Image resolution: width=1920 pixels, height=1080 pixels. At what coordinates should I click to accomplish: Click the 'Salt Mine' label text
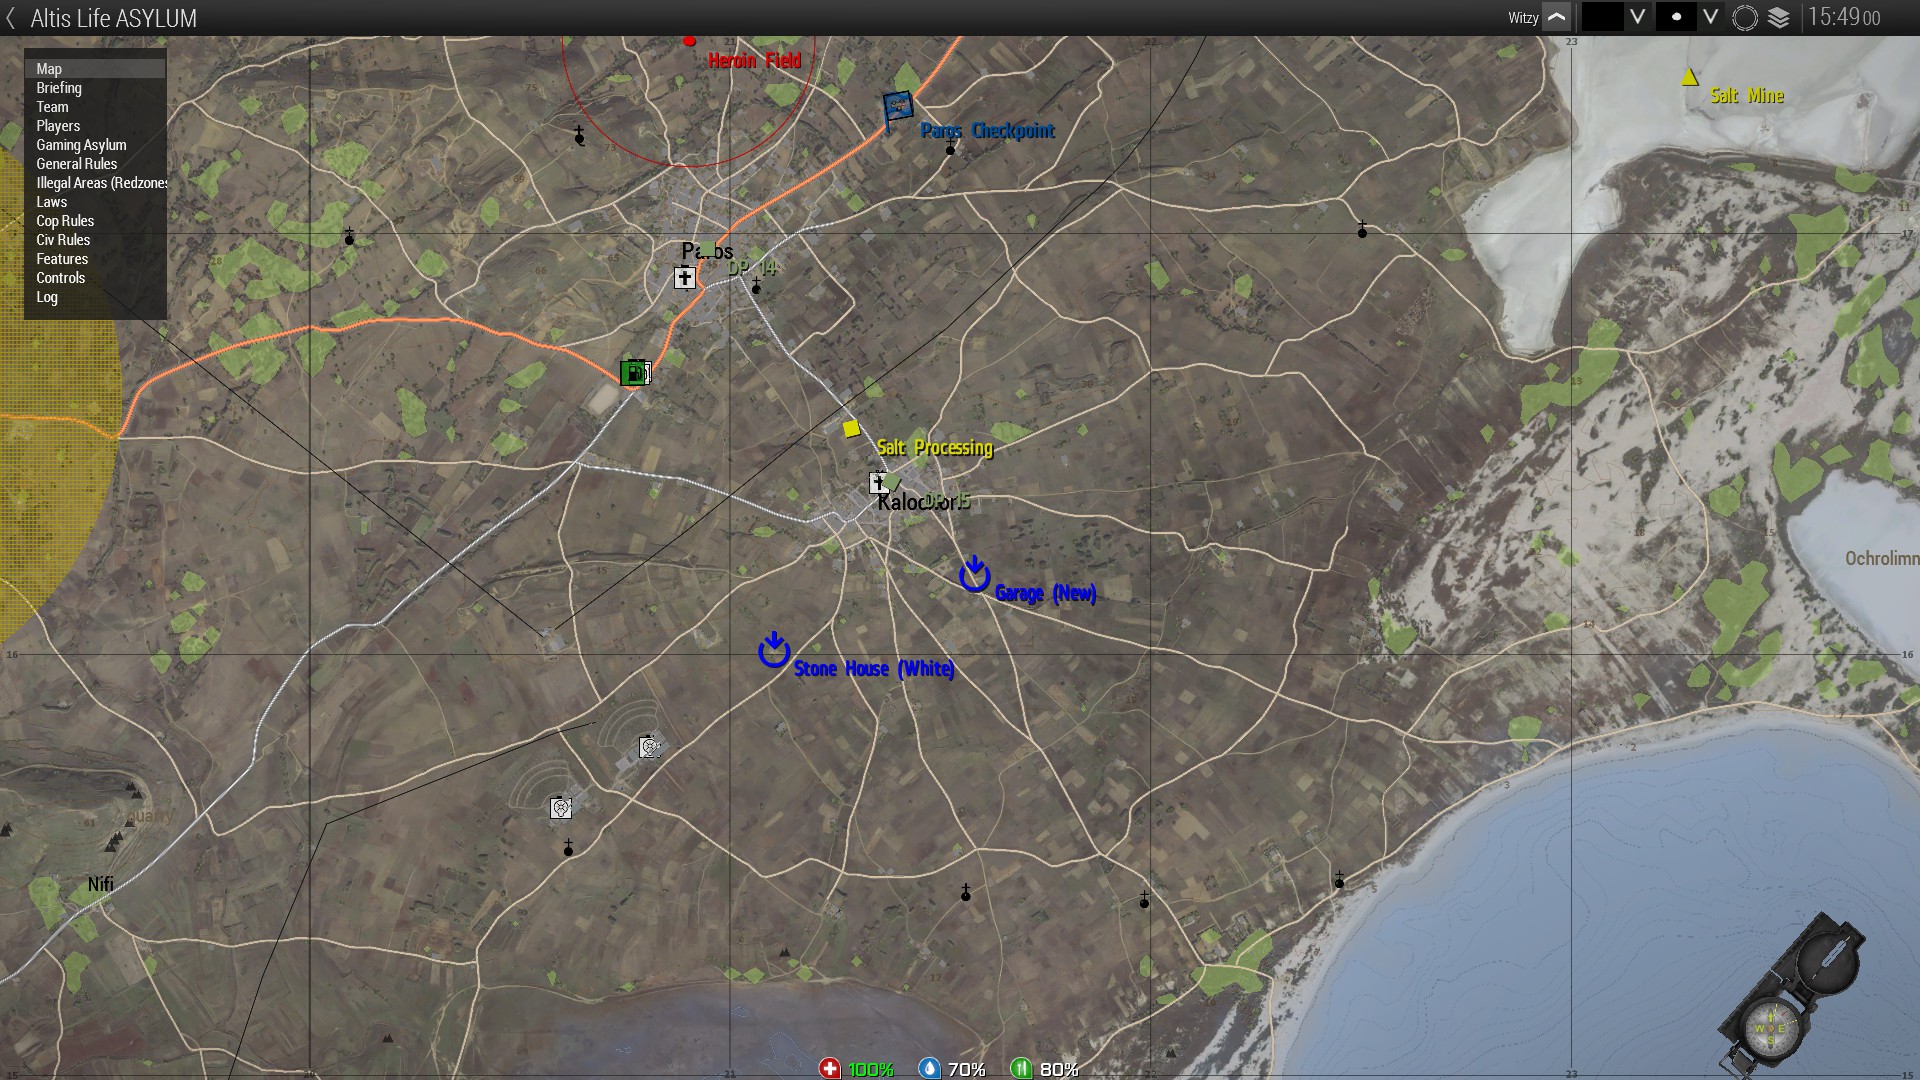tap(1747, 96)
